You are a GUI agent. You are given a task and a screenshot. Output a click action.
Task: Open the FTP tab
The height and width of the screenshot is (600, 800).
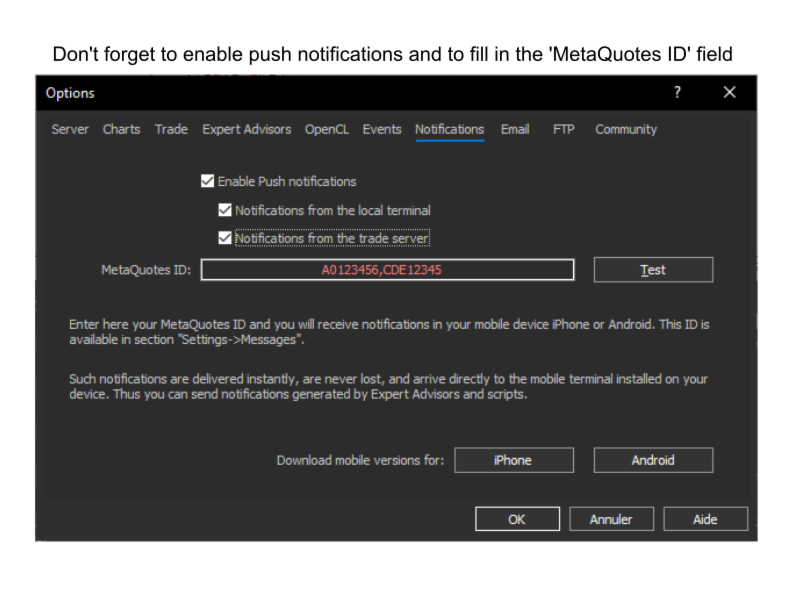564,130
